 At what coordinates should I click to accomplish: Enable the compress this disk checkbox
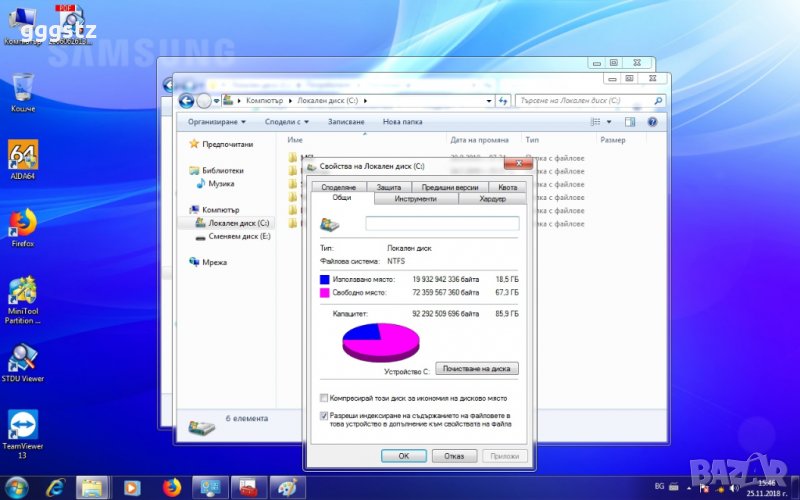(323, 398)
